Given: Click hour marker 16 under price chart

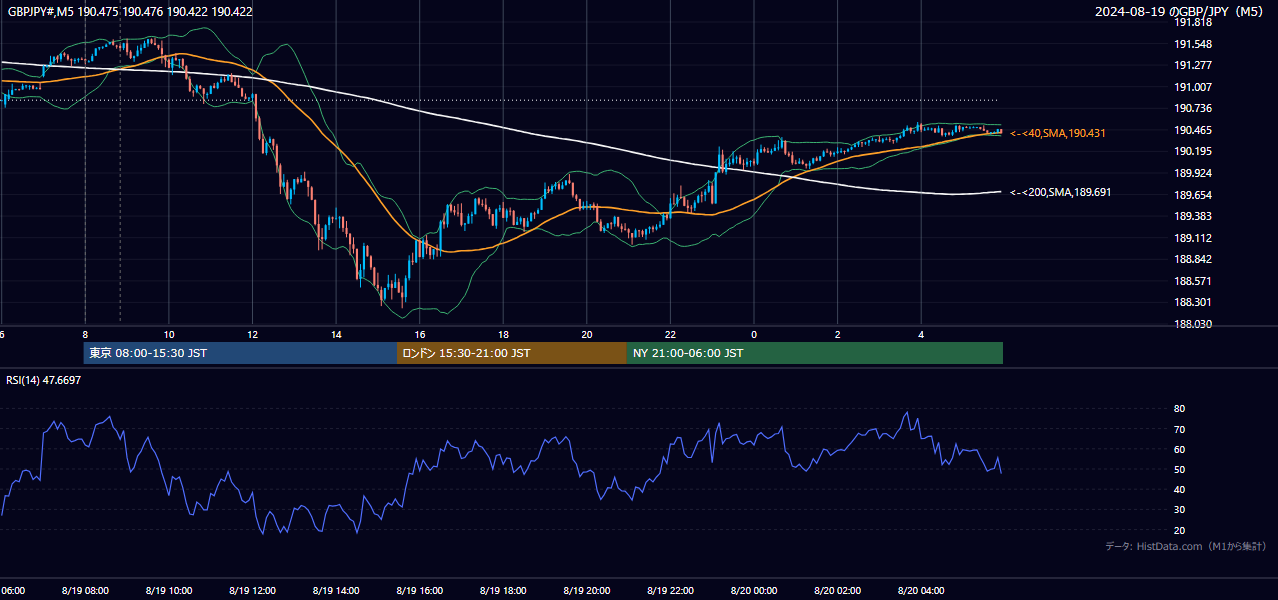Looking at the screenshot, I should [x=420, y=335].
